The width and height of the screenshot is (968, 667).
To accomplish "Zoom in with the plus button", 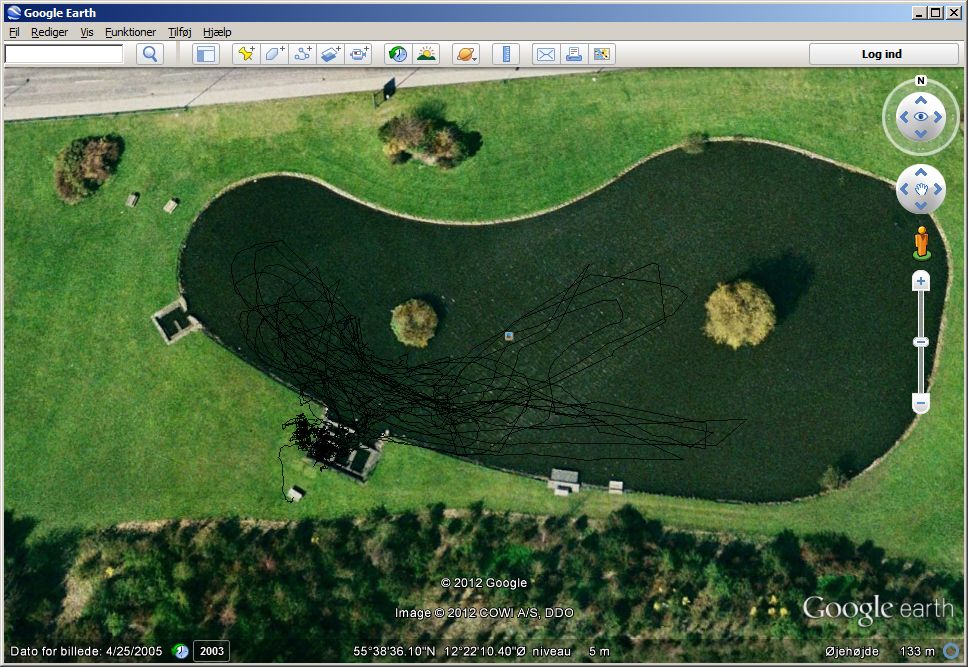I will (920, 281).
